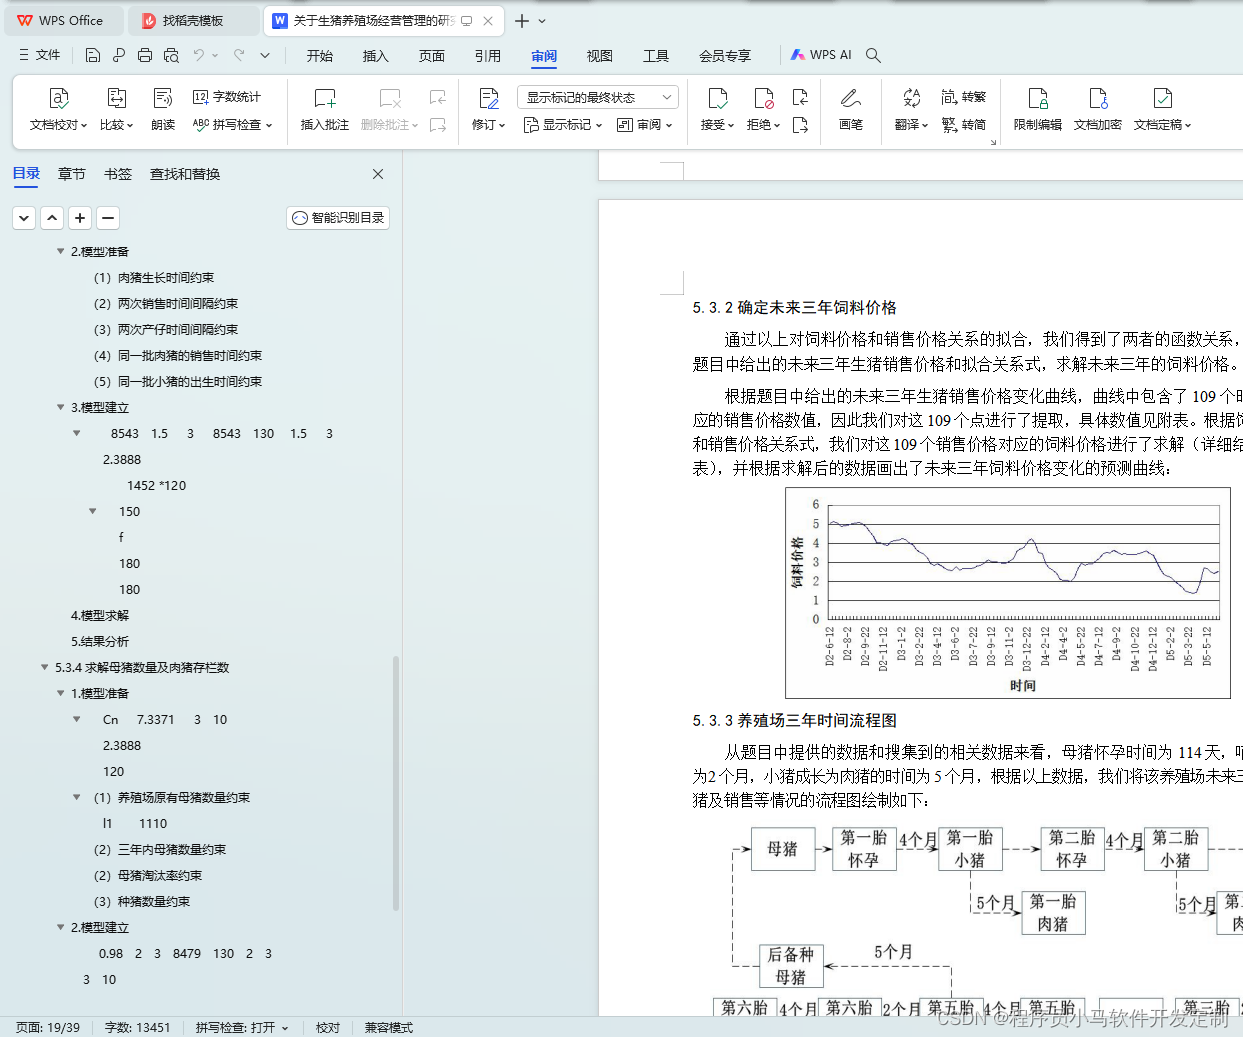Click minus icon in outline toolbar

[x=108, y=217]
